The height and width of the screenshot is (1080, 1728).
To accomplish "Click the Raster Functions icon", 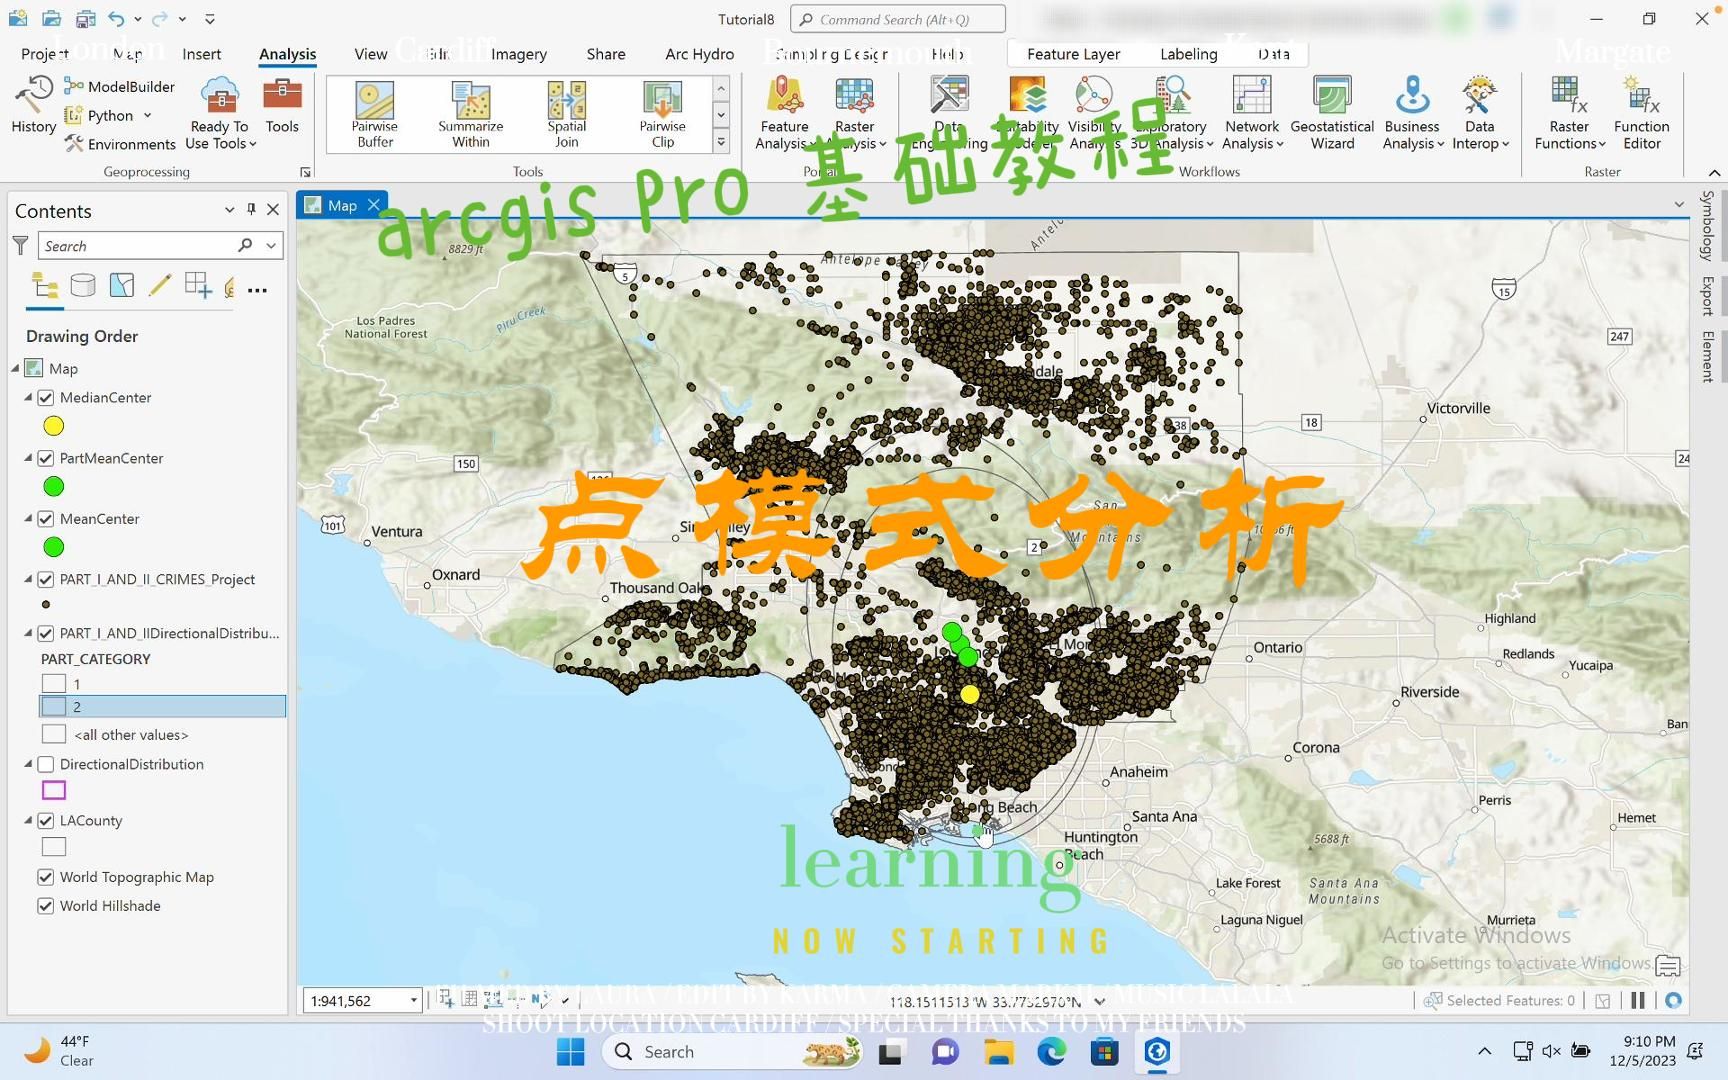I will click(x=1567, y=113).
